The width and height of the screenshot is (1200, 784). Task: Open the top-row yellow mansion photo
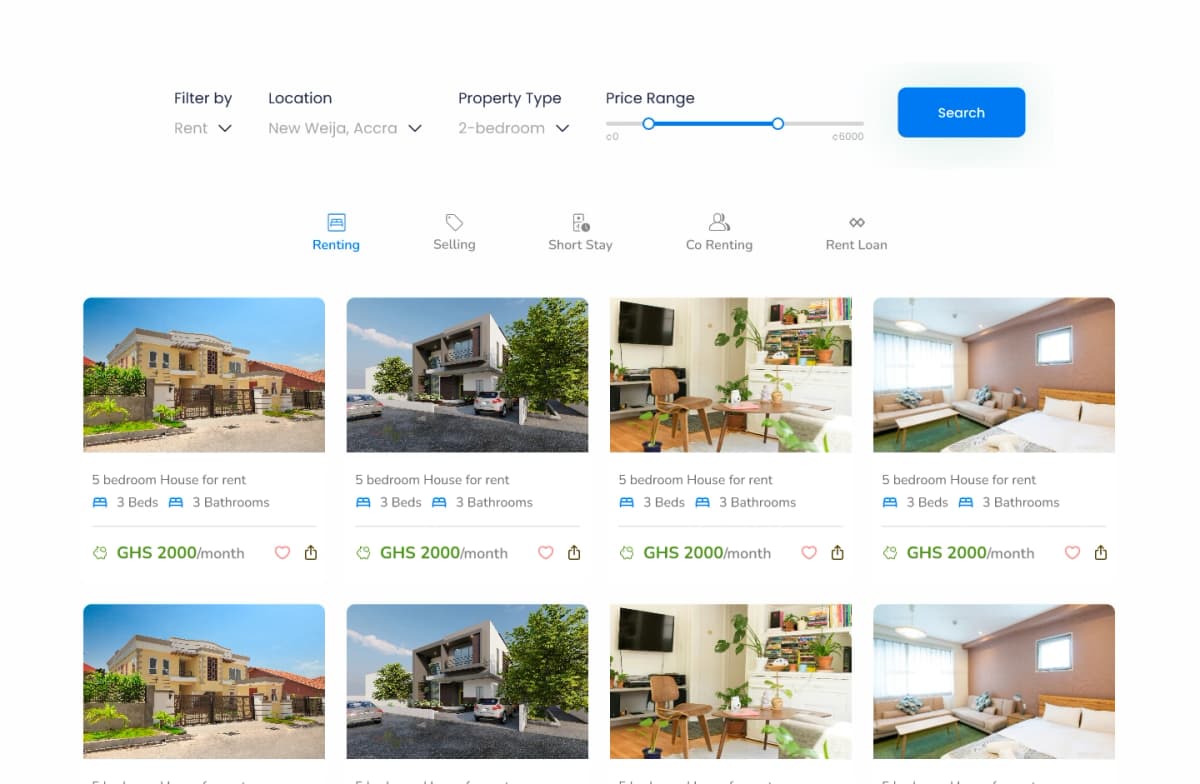coord(204,375)
